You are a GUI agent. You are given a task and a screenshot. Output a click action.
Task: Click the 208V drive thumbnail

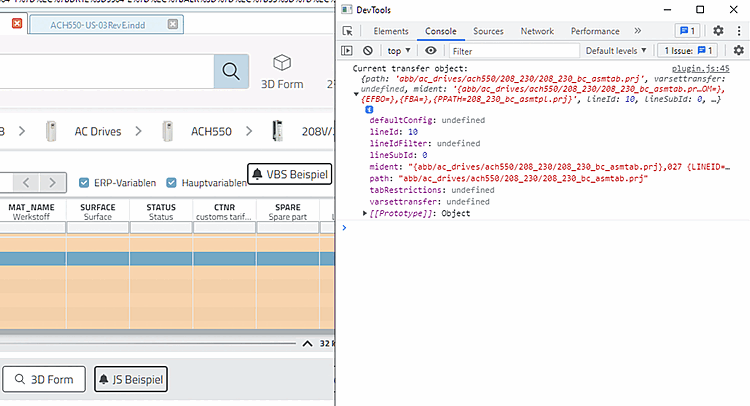click(277, 131)
